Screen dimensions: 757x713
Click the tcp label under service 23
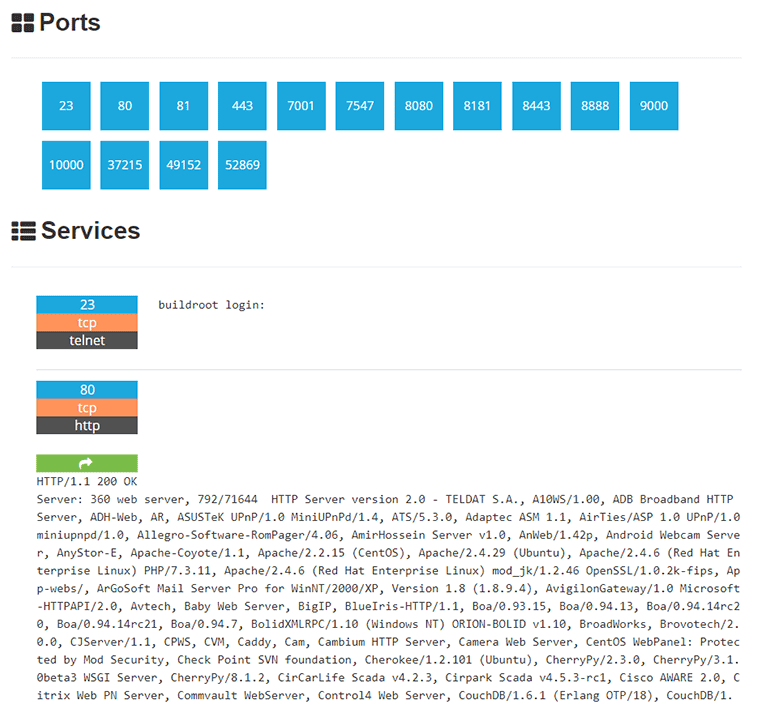87,322
